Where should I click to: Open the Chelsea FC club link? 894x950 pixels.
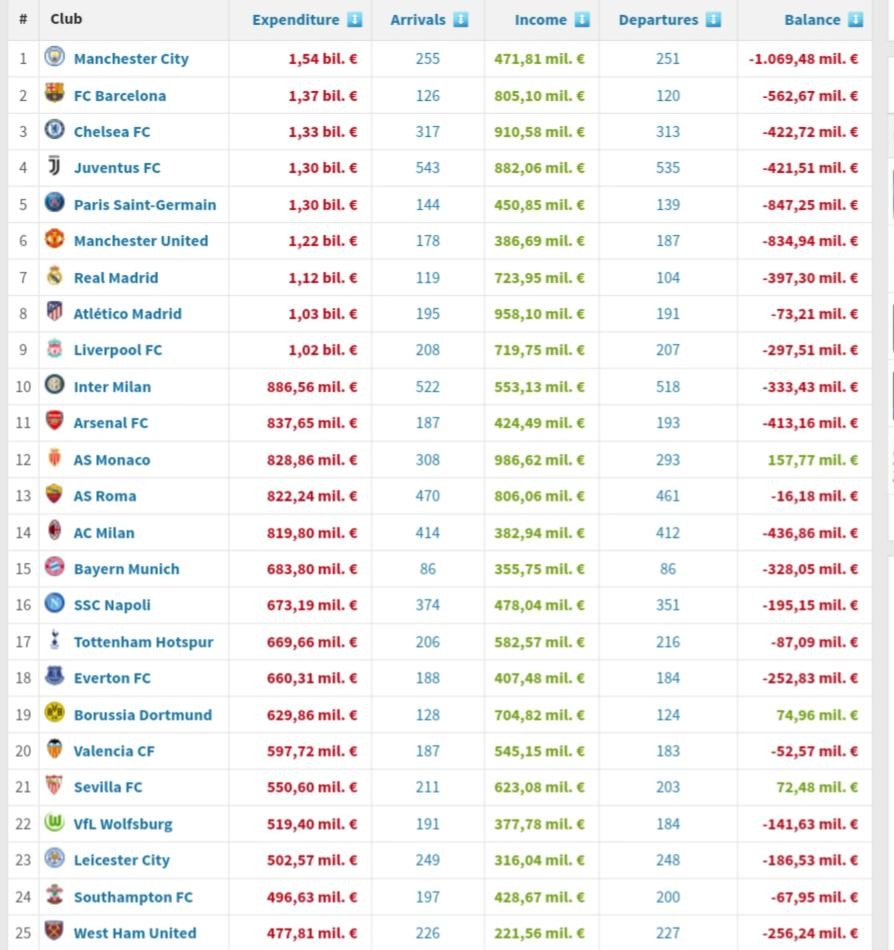coord(111,132)
